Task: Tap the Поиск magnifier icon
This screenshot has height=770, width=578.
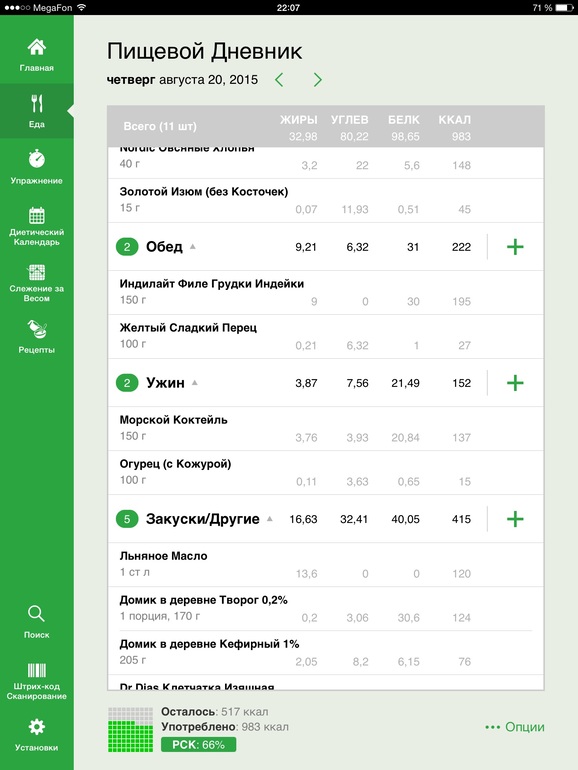Action: pos(36,613)
